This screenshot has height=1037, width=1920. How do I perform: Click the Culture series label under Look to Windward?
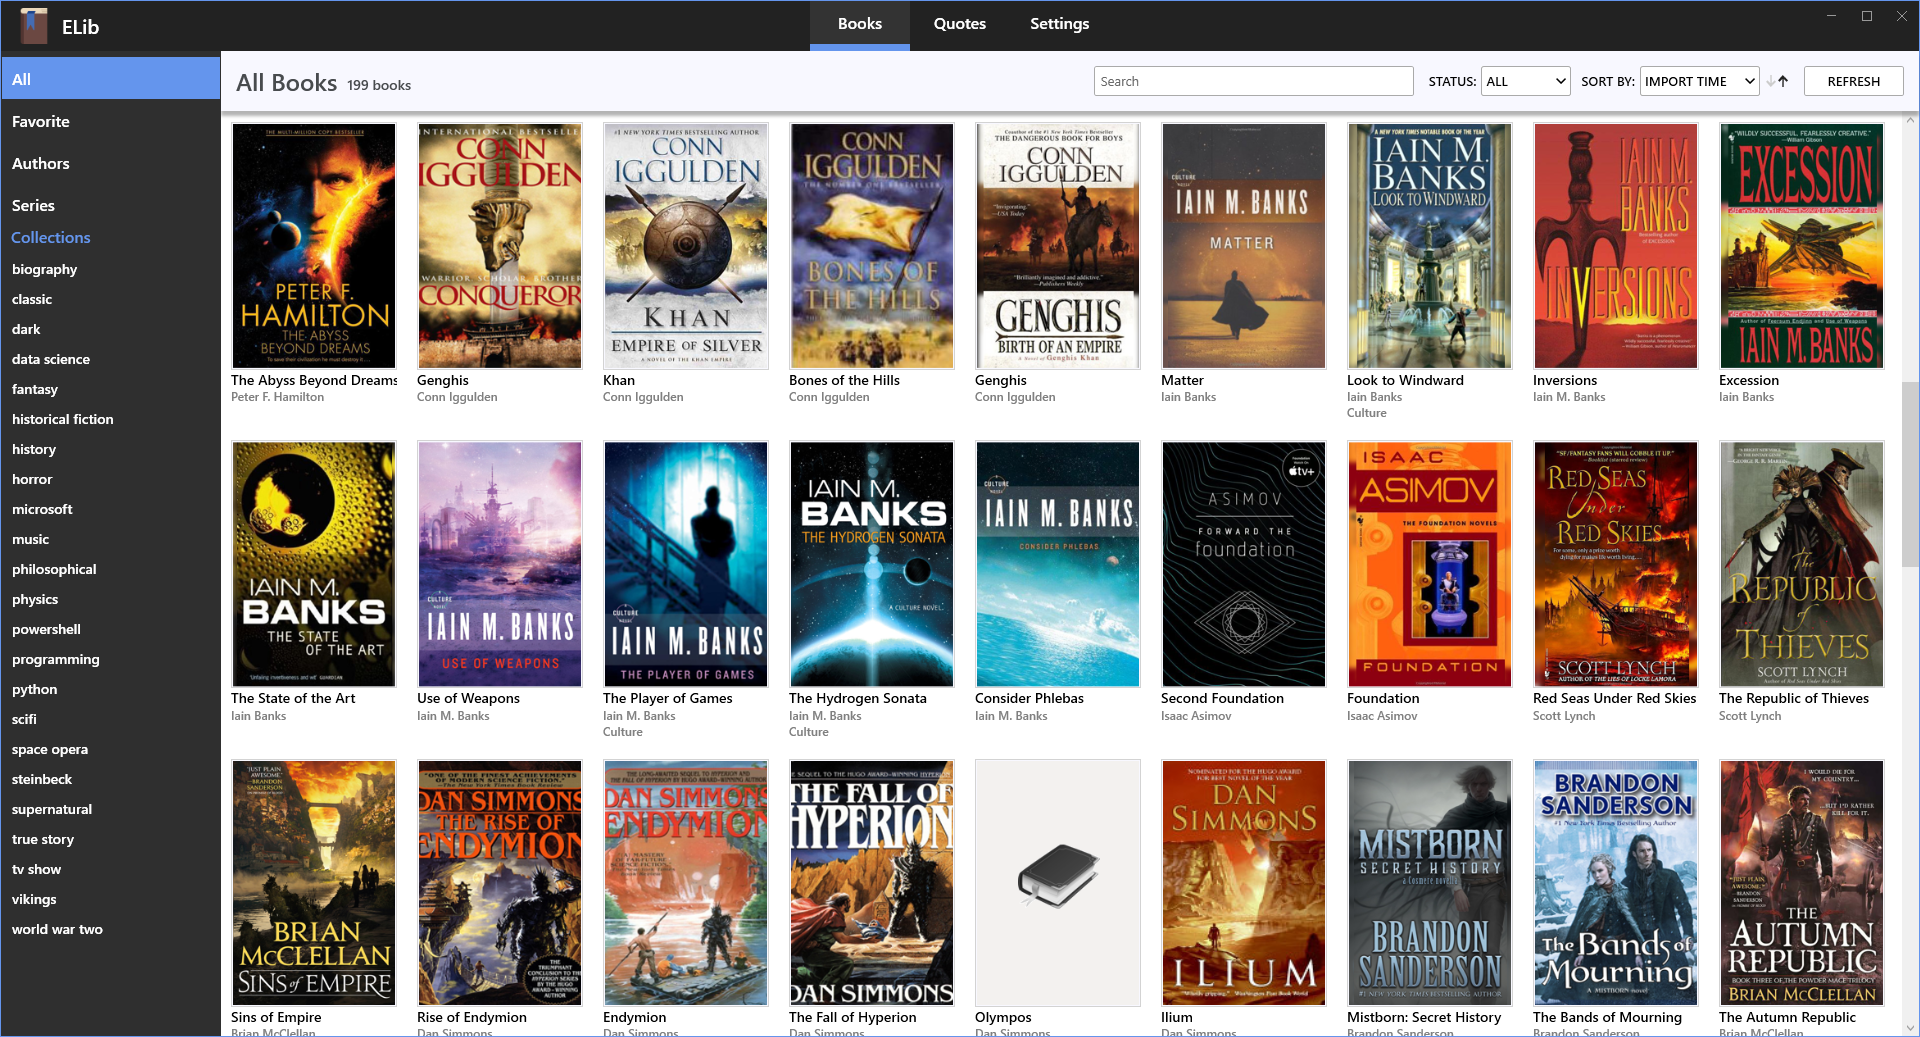[x=1366, y=413]
